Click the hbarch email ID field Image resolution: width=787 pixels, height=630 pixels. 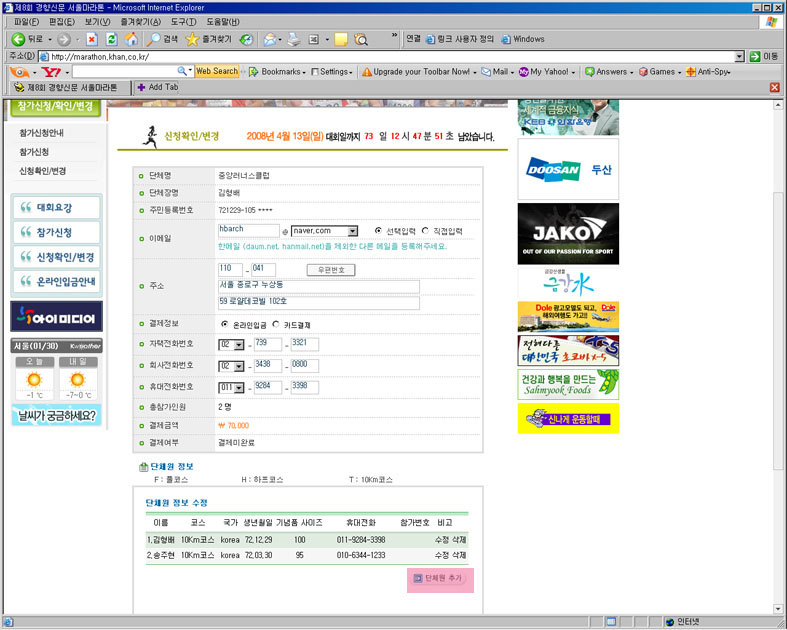pyautogui.click(x=248, y=230)
